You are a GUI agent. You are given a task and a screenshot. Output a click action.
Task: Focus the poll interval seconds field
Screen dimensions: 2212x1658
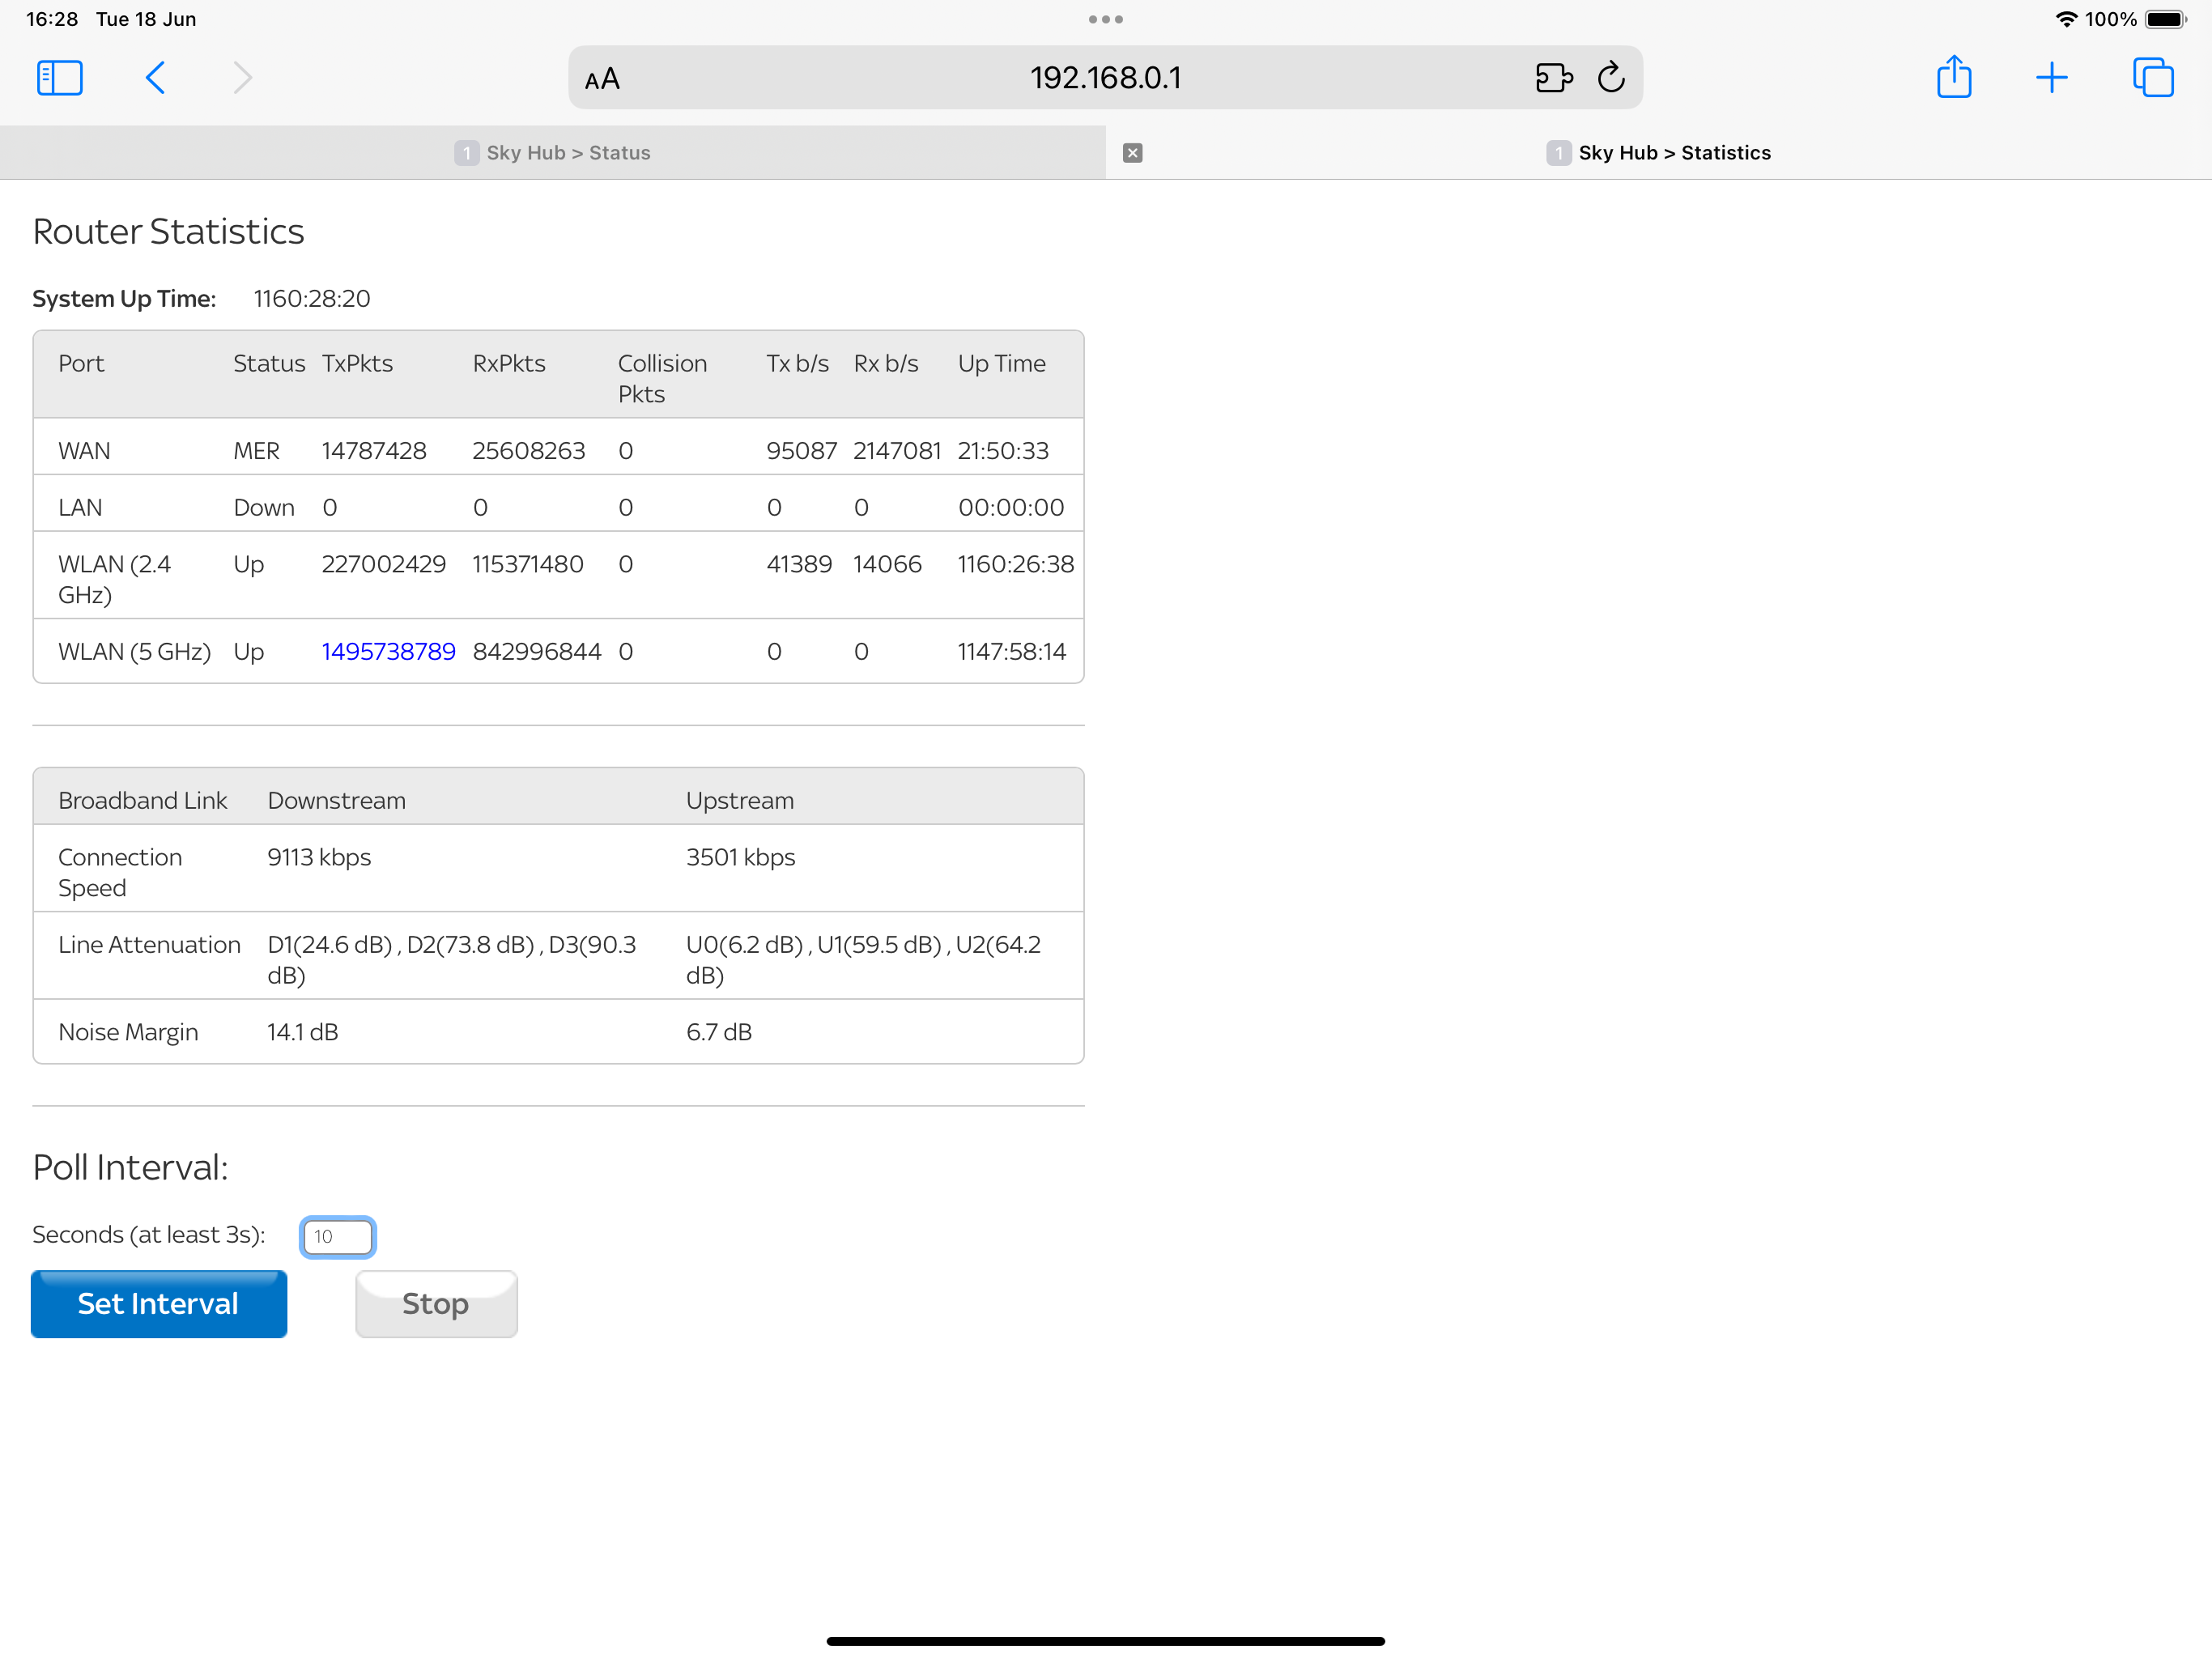tap(338, 1237)
